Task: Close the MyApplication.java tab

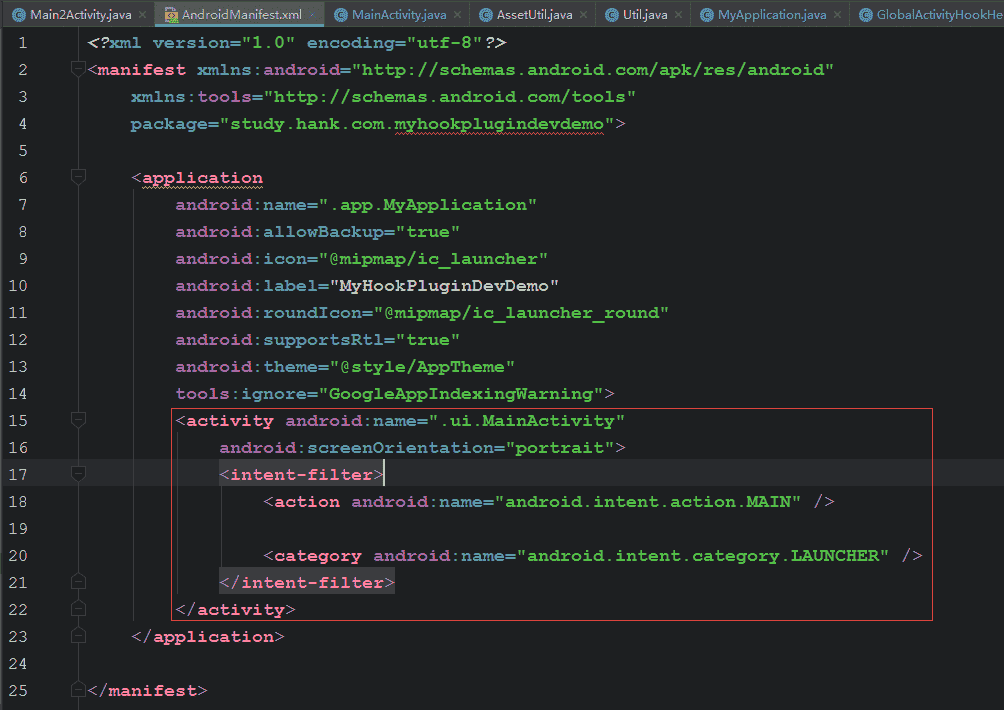Action: click(837, 14)
